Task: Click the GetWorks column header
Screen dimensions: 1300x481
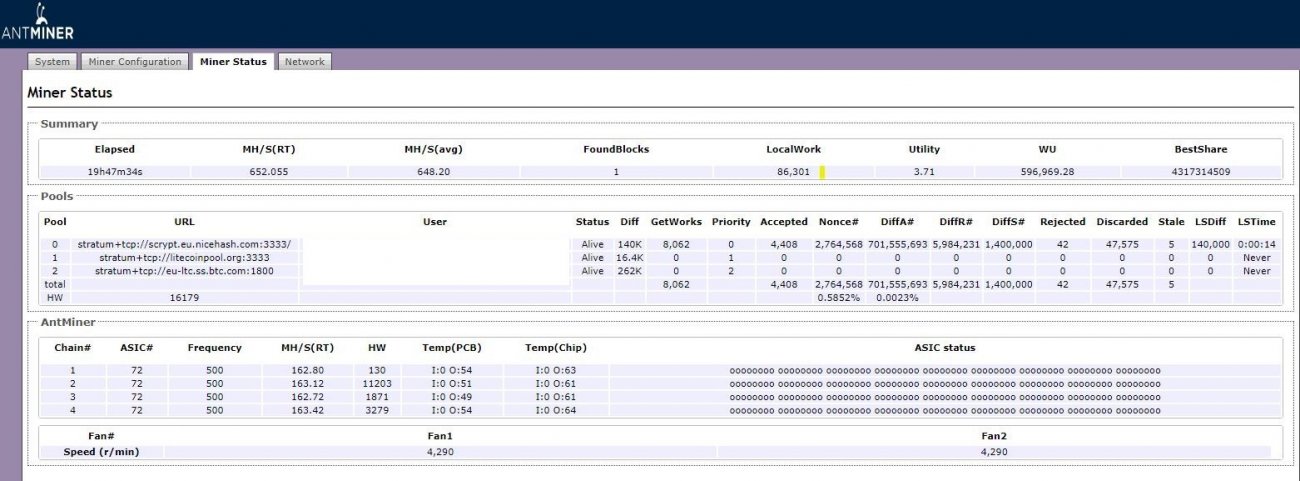Action: [676, 221]
